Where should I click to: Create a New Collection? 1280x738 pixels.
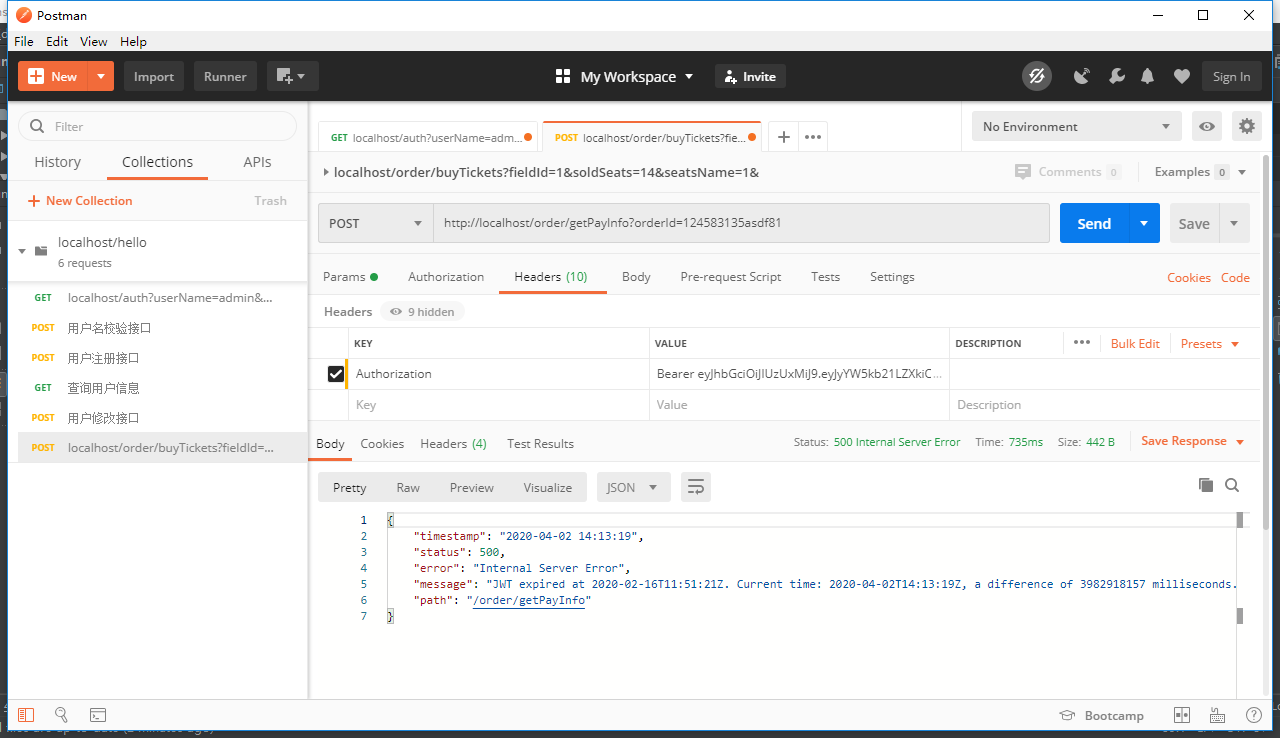coord(80,200)
